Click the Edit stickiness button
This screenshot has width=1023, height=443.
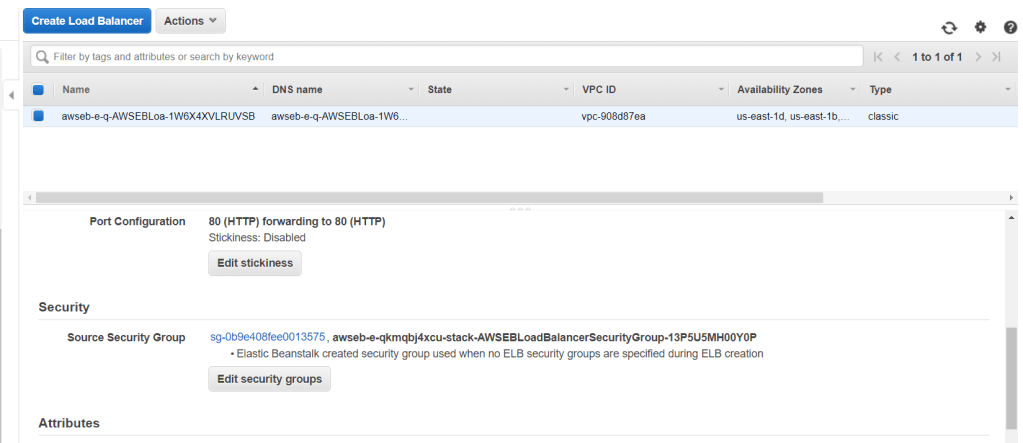[x=254, y=263]
